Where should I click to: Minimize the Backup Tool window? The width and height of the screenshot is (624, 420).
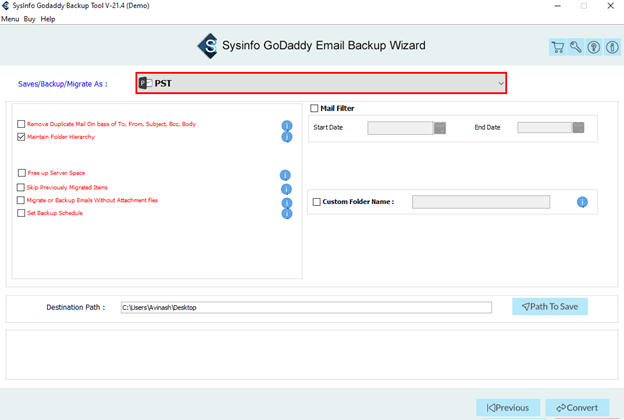pos(558,6)
